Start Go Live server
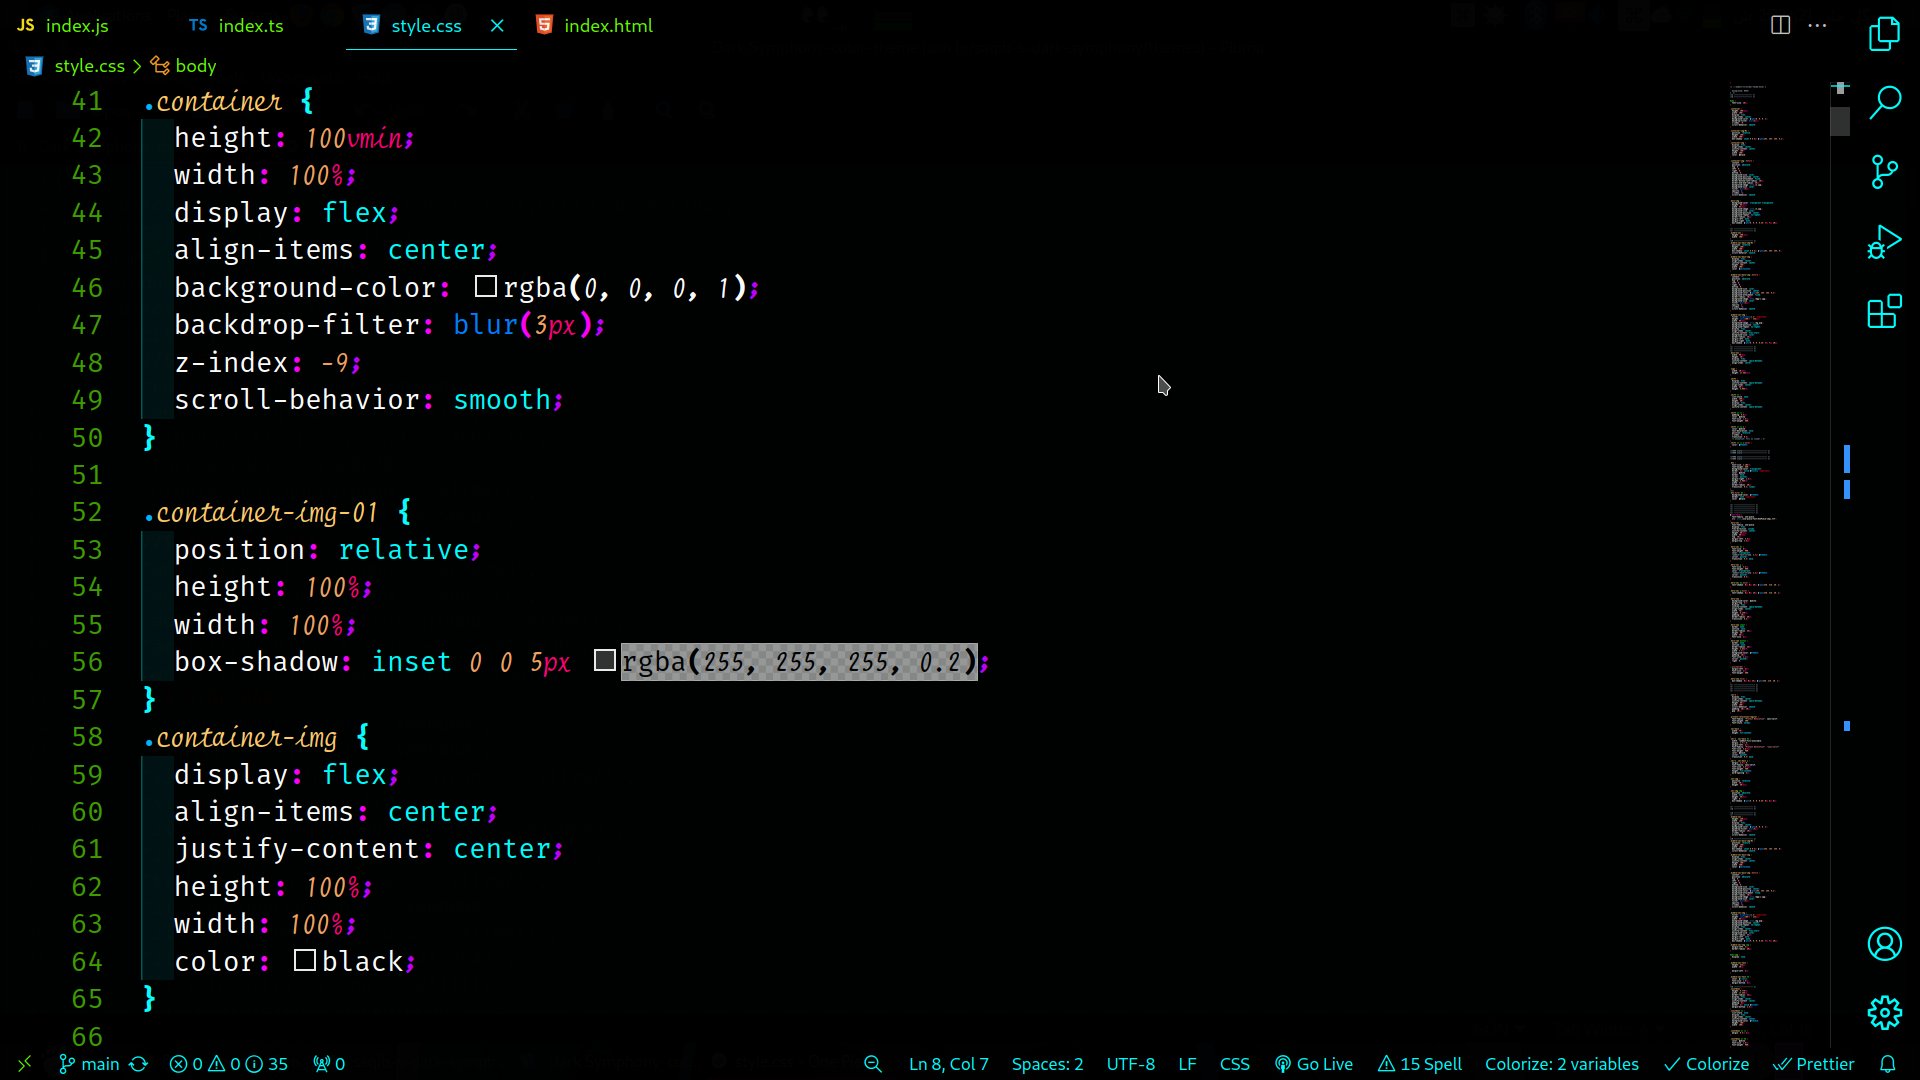 click(x=1314, y=1064)
